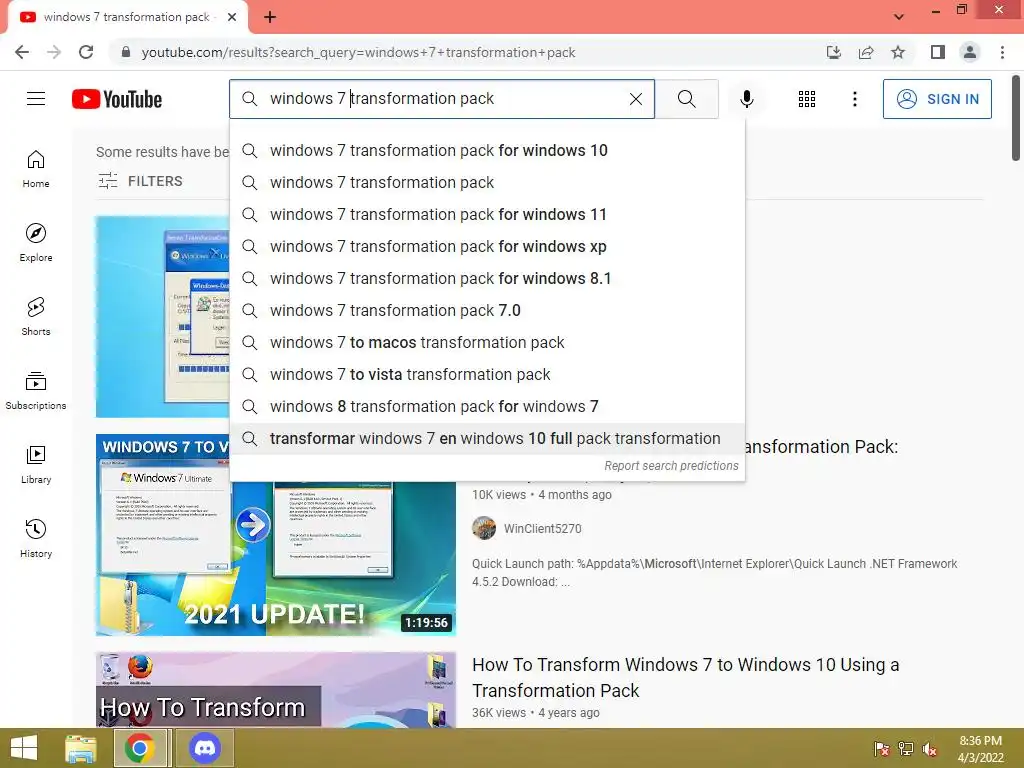Image resolution: width=1024 pixels, height=768 pixels.
Task: Go forward with the browser forward arrow
Action: coord(54,52)
